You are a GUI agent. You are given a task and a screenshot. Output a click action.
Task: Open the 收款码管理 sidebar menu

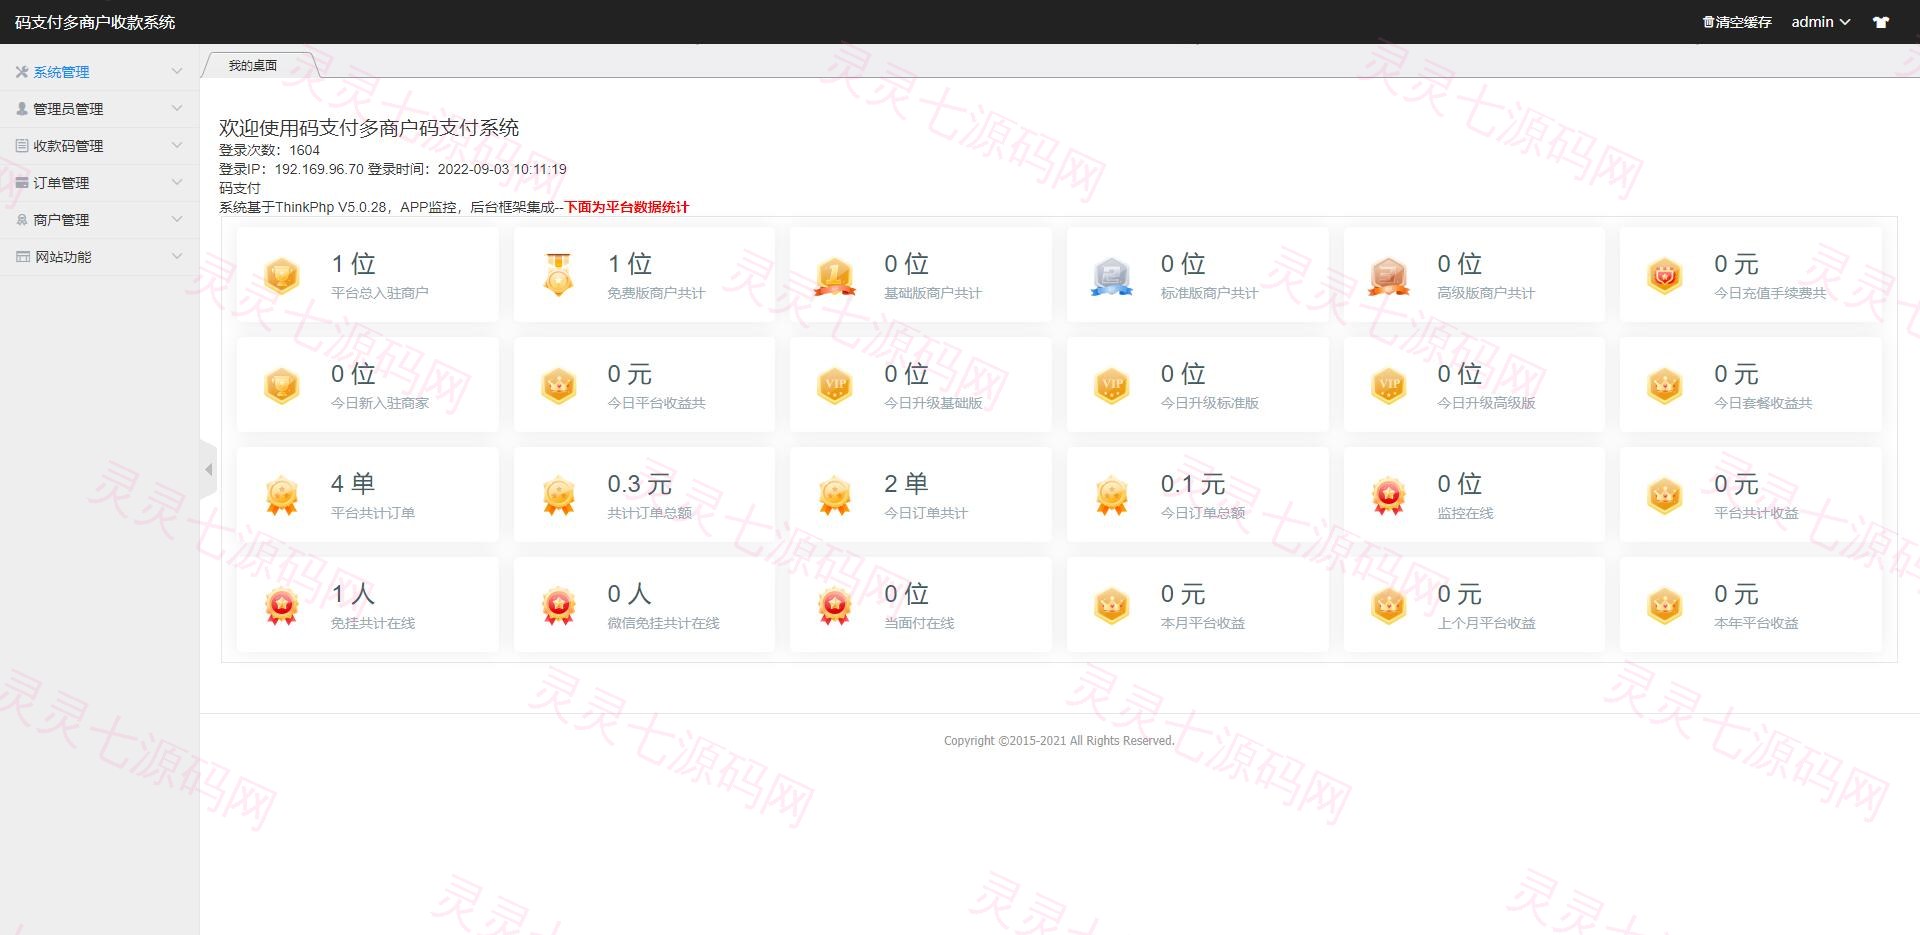pos(99,146)
